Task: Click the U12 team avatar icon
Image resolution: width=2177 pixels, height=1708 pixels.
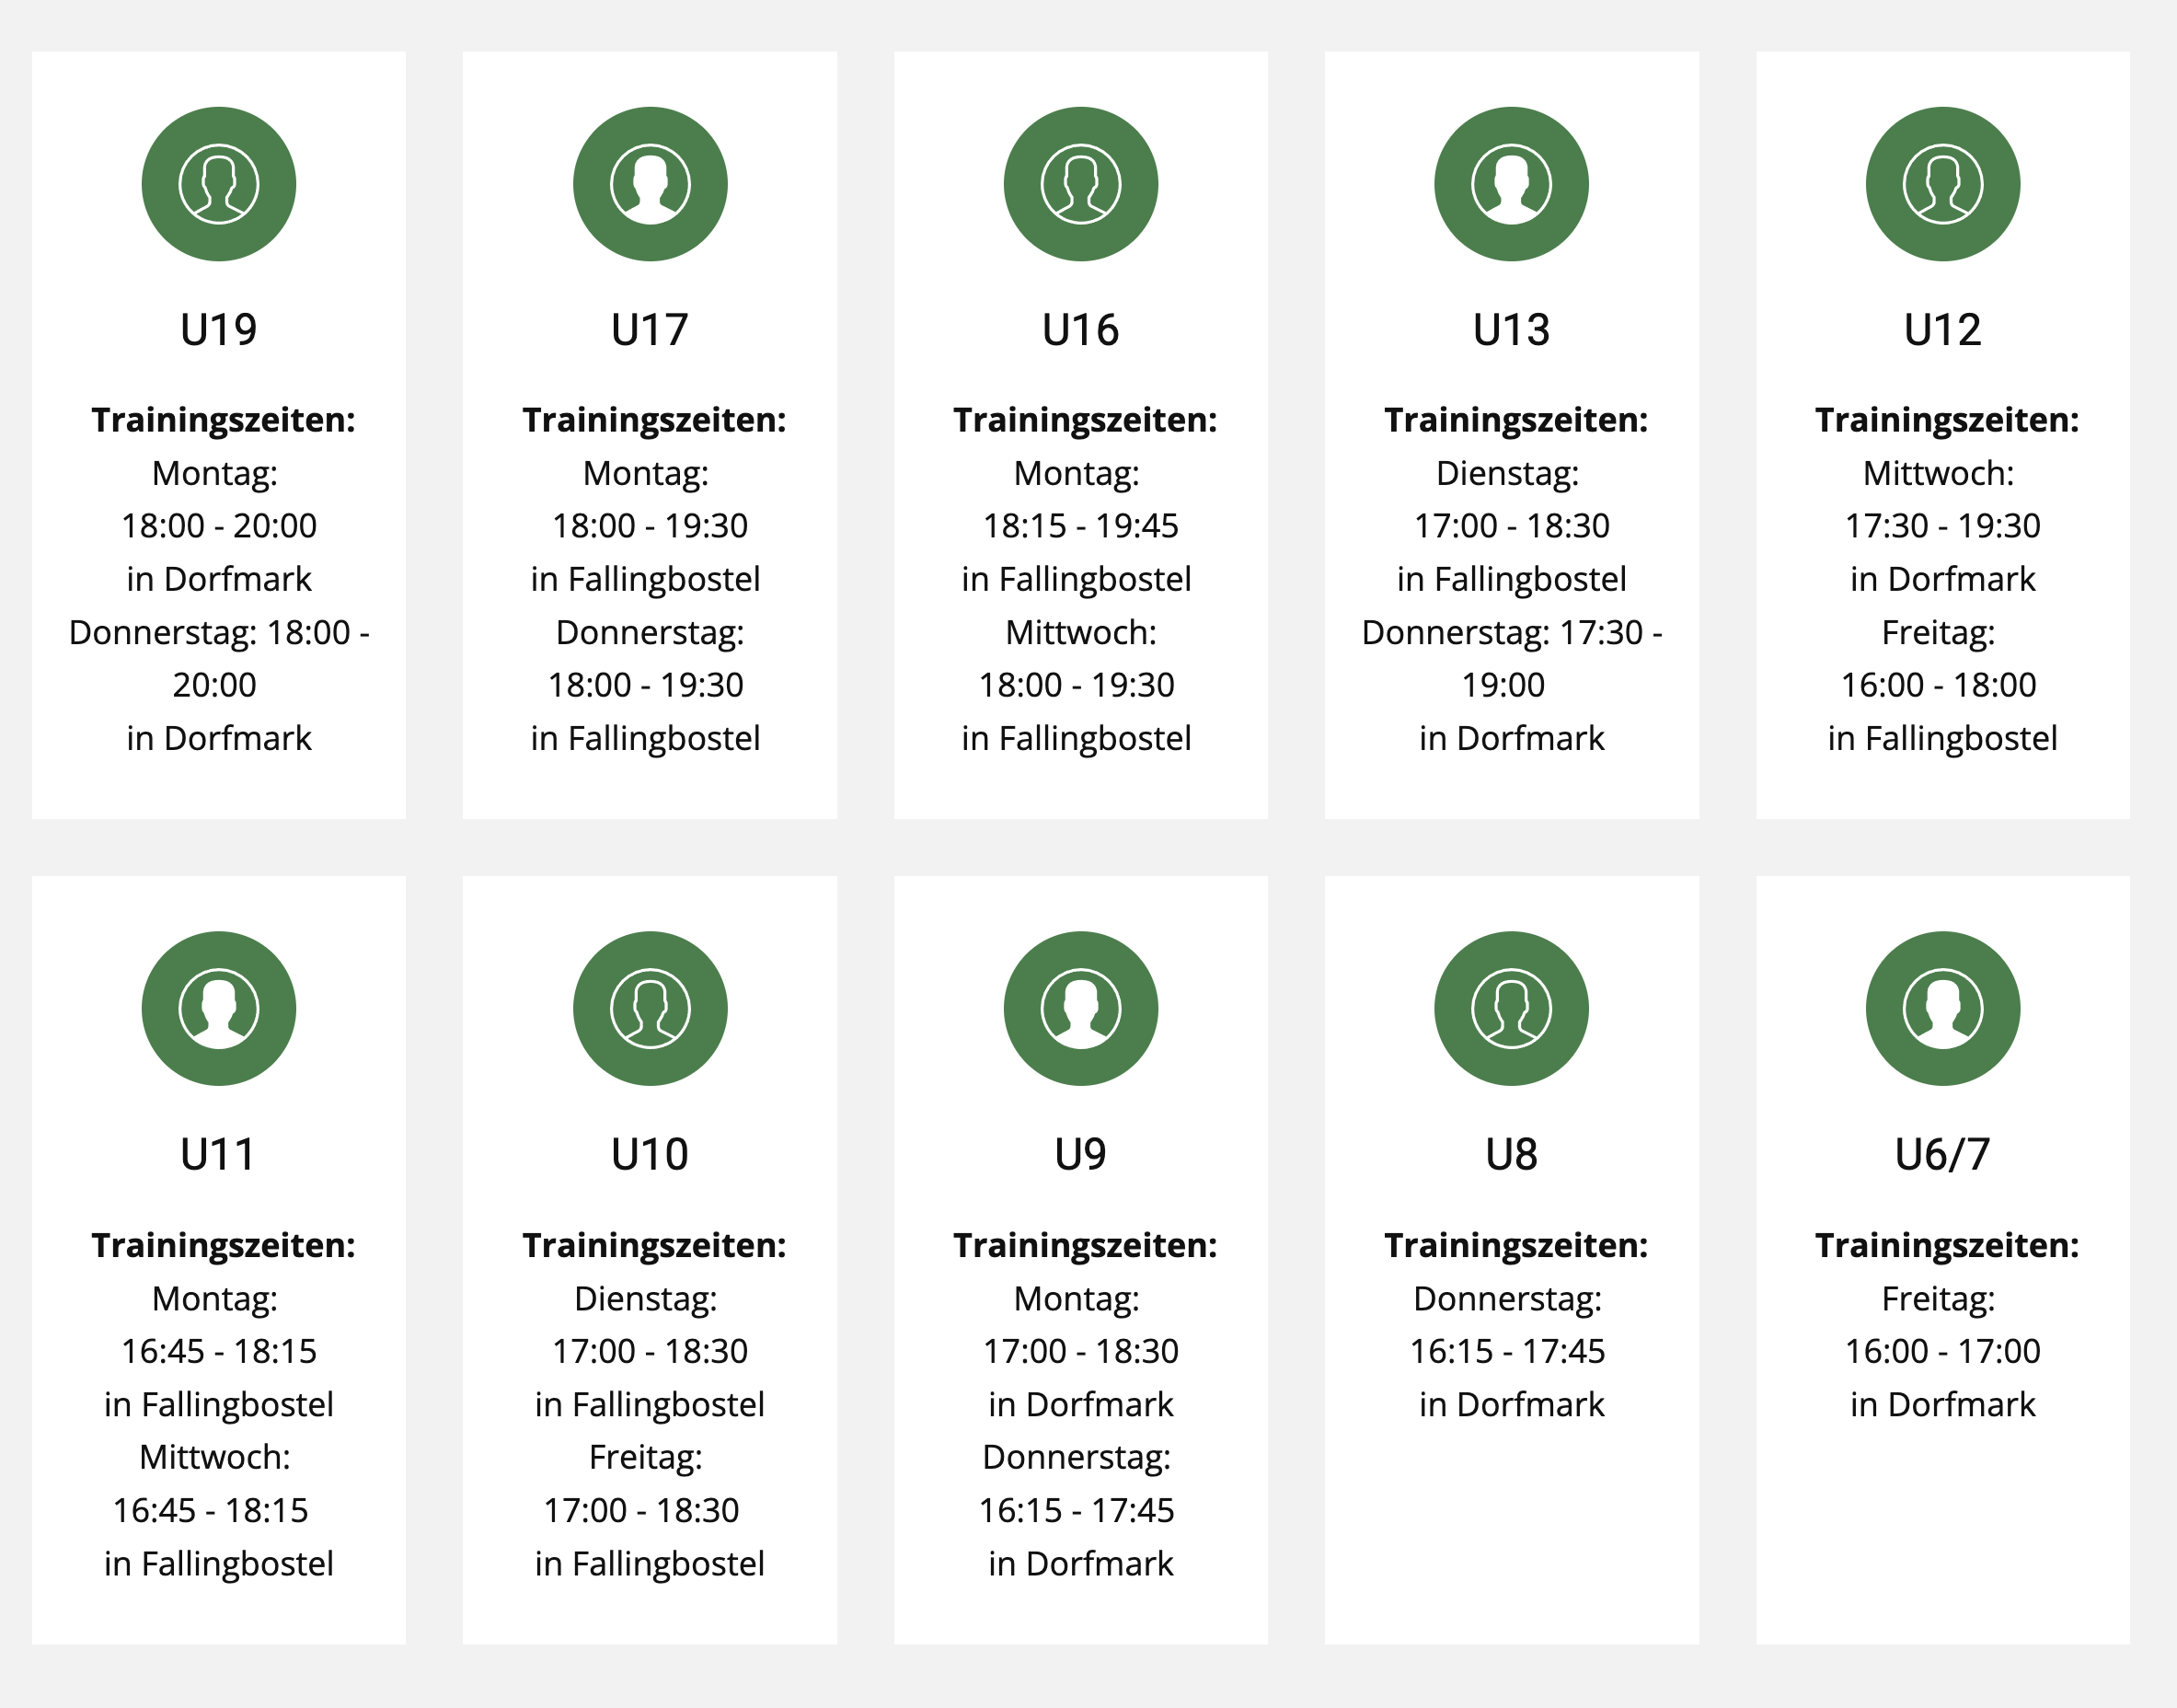Action: (x=1942, y=184)
